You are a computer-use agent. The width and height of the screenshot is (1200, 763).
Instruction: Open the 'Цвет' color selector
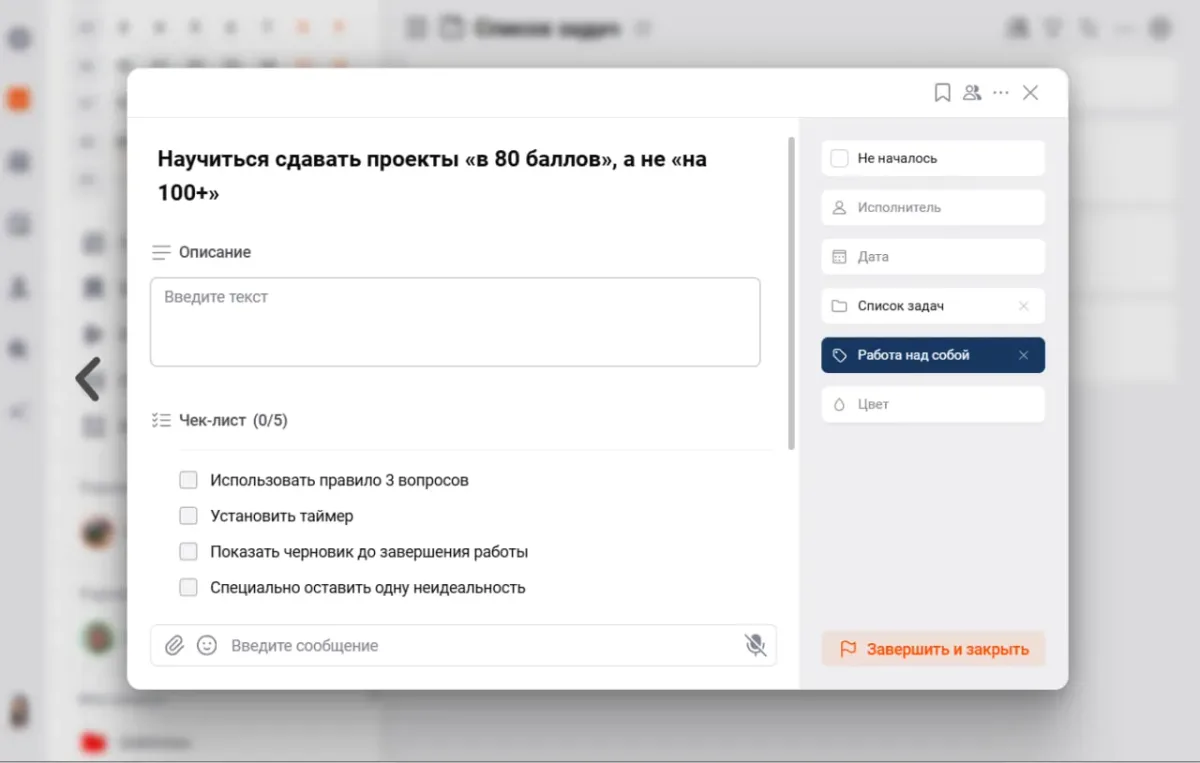click(x=932, y=404)
